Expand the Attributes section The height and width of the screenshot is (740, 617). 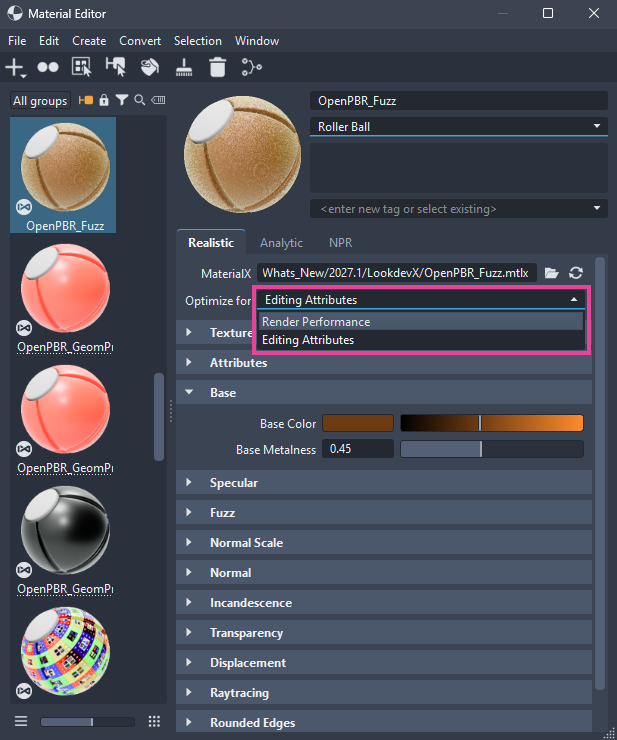[384, 362]
